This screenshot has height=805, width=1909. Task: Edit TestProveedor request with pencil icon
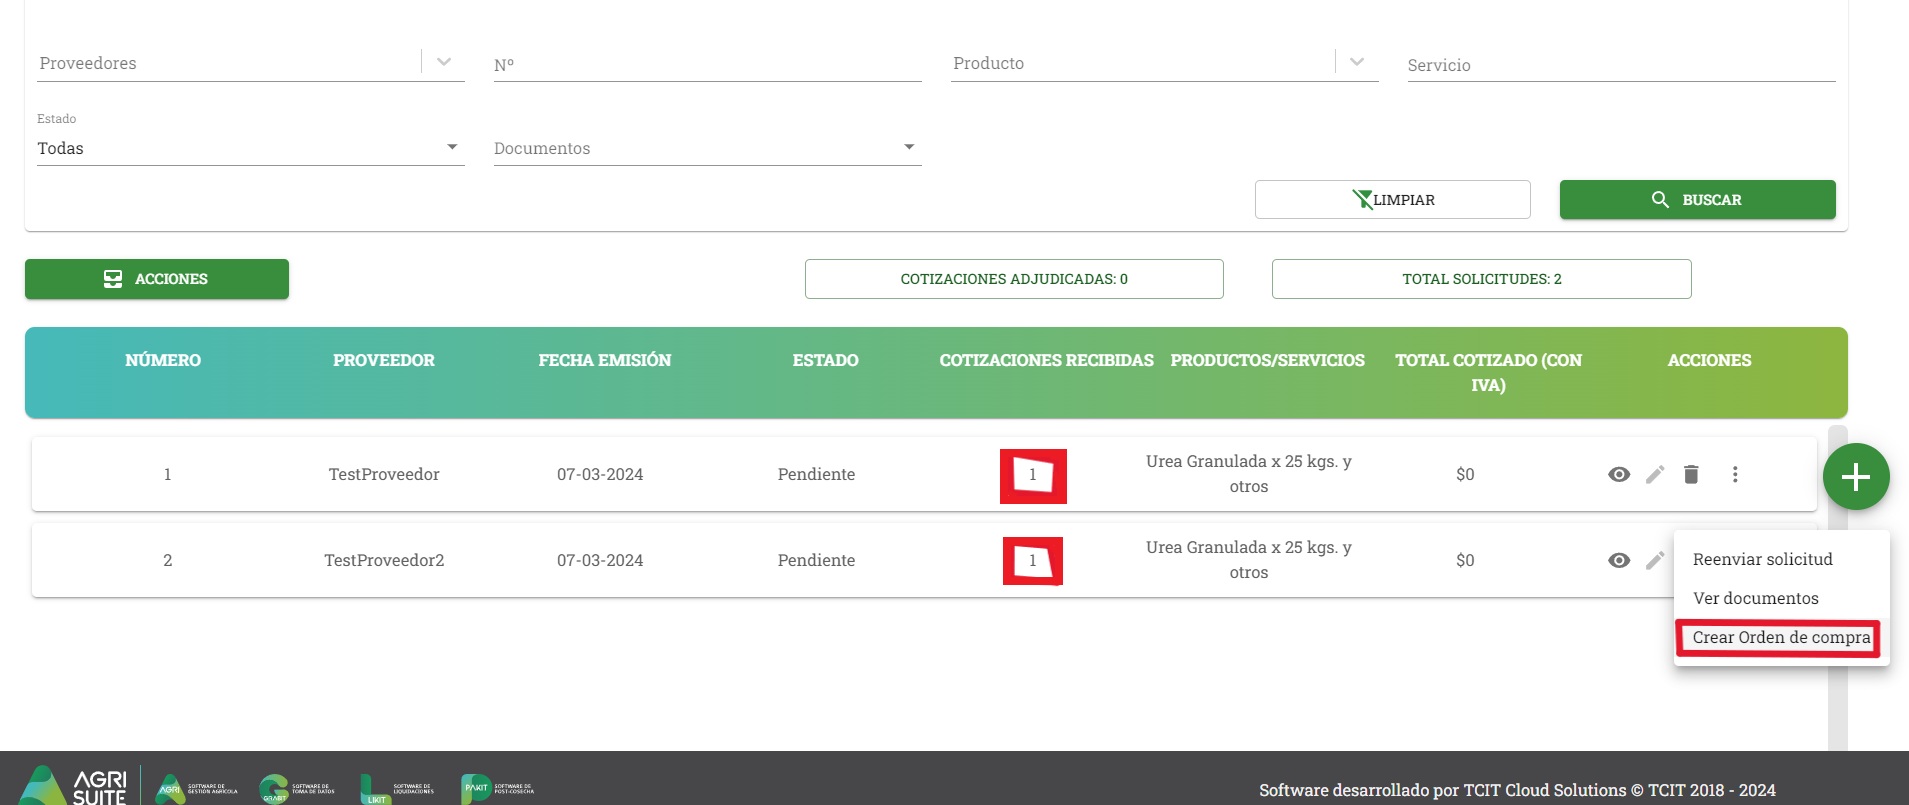1655,474
